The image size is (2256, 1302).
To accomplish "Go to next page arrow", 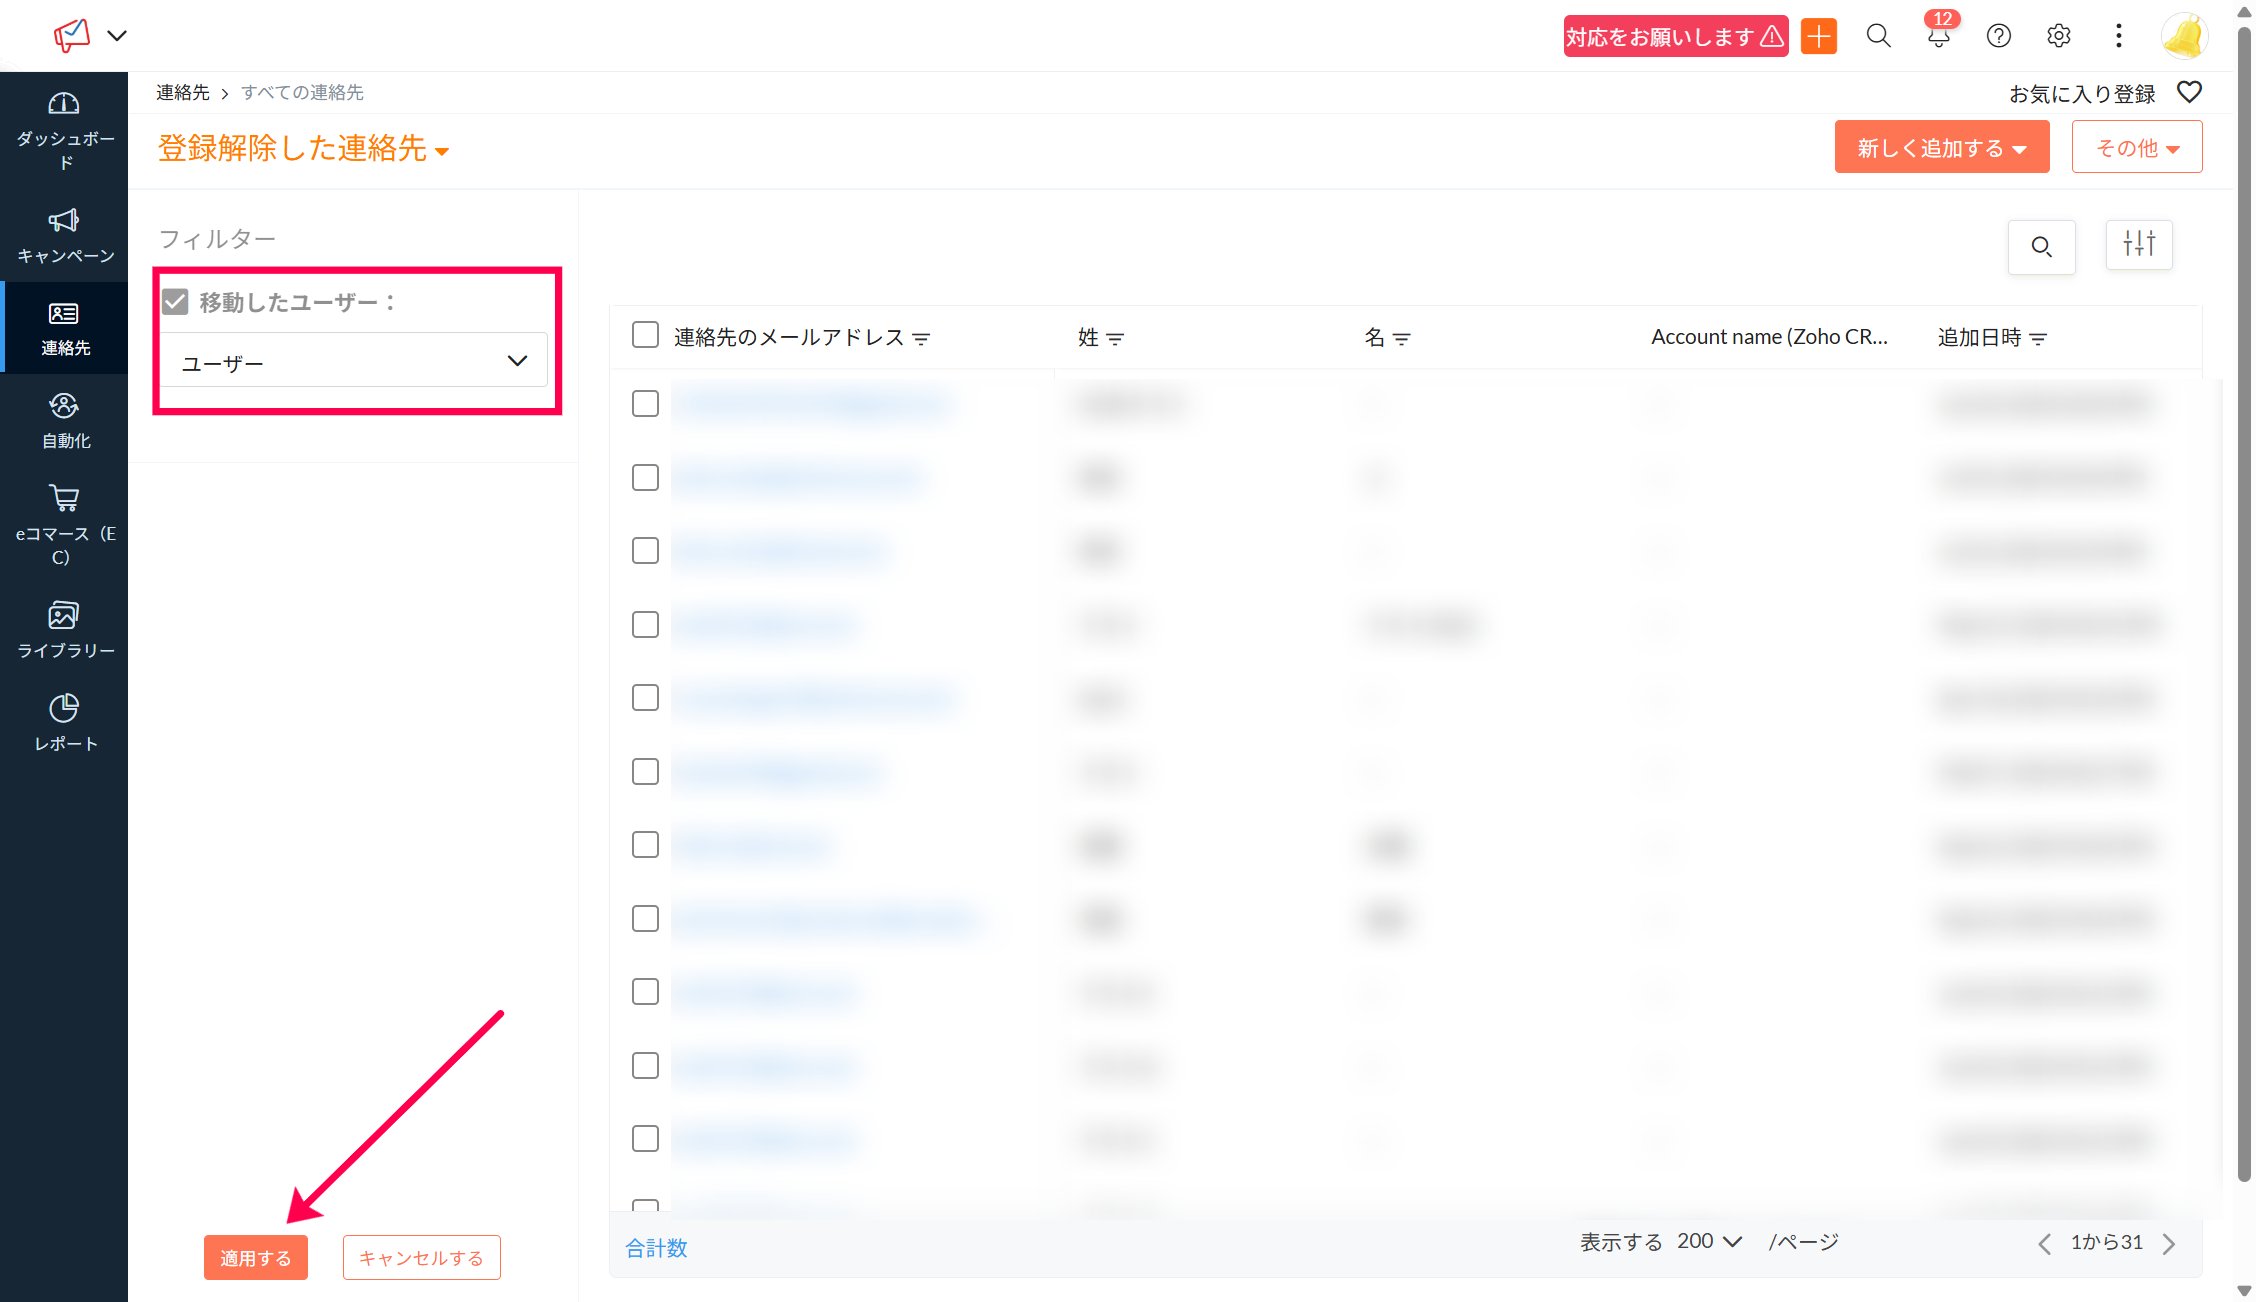I will pos(2169,1243).
